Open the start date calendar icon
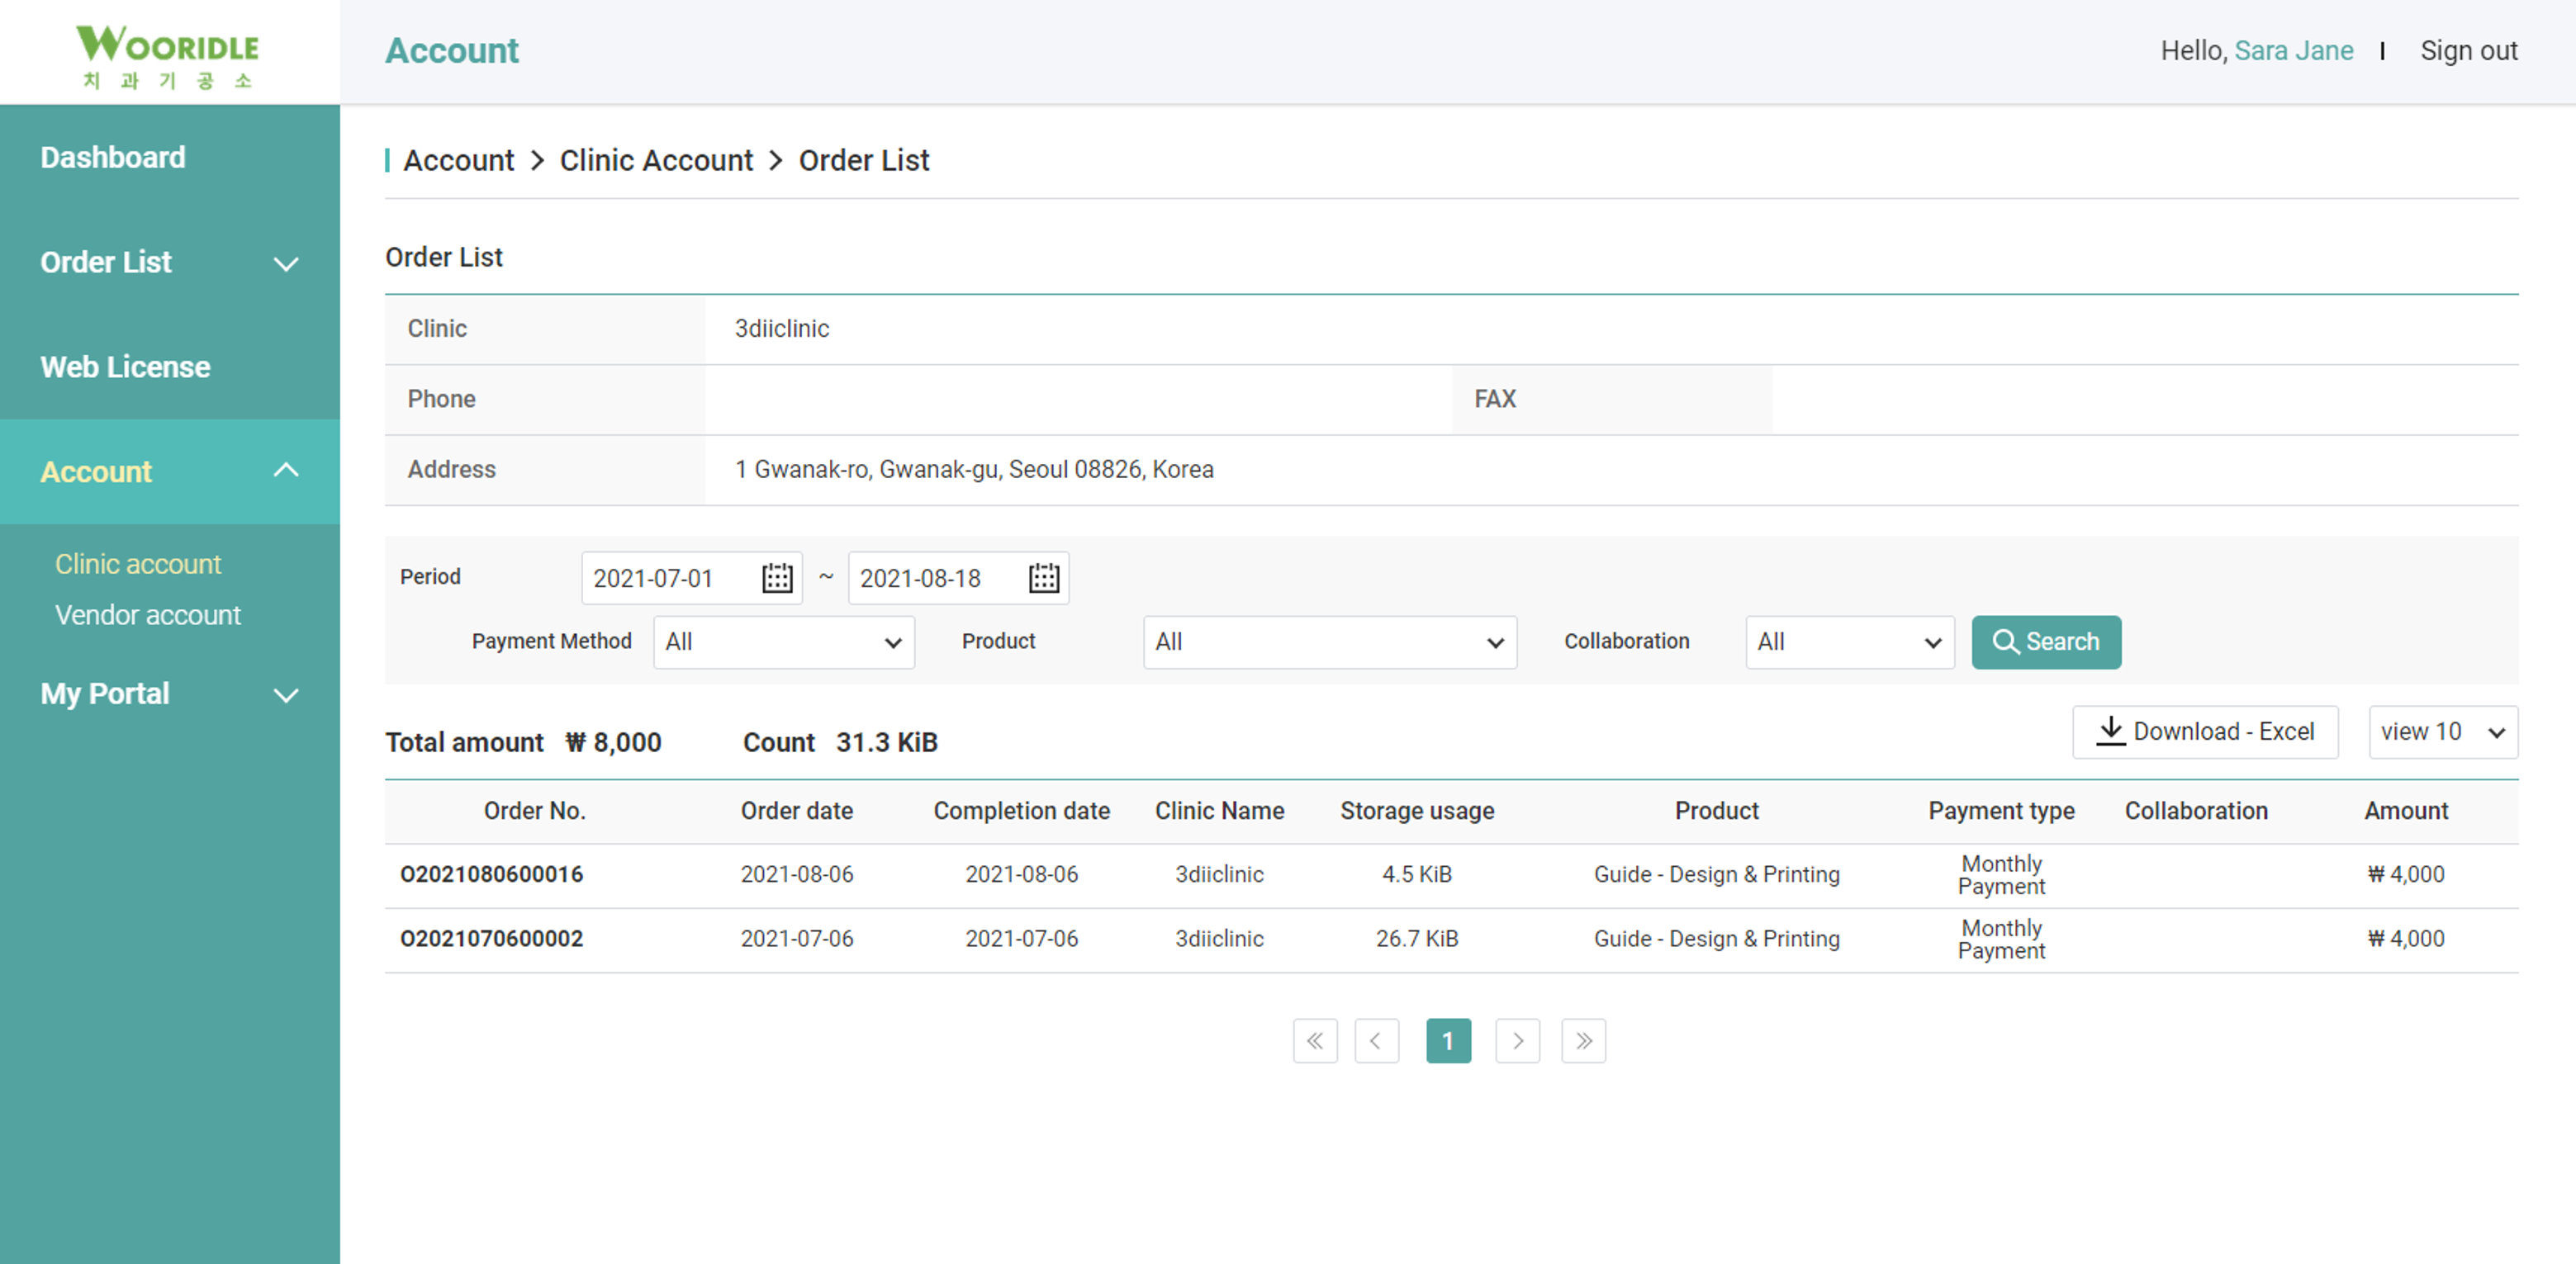 coord(777,578)
